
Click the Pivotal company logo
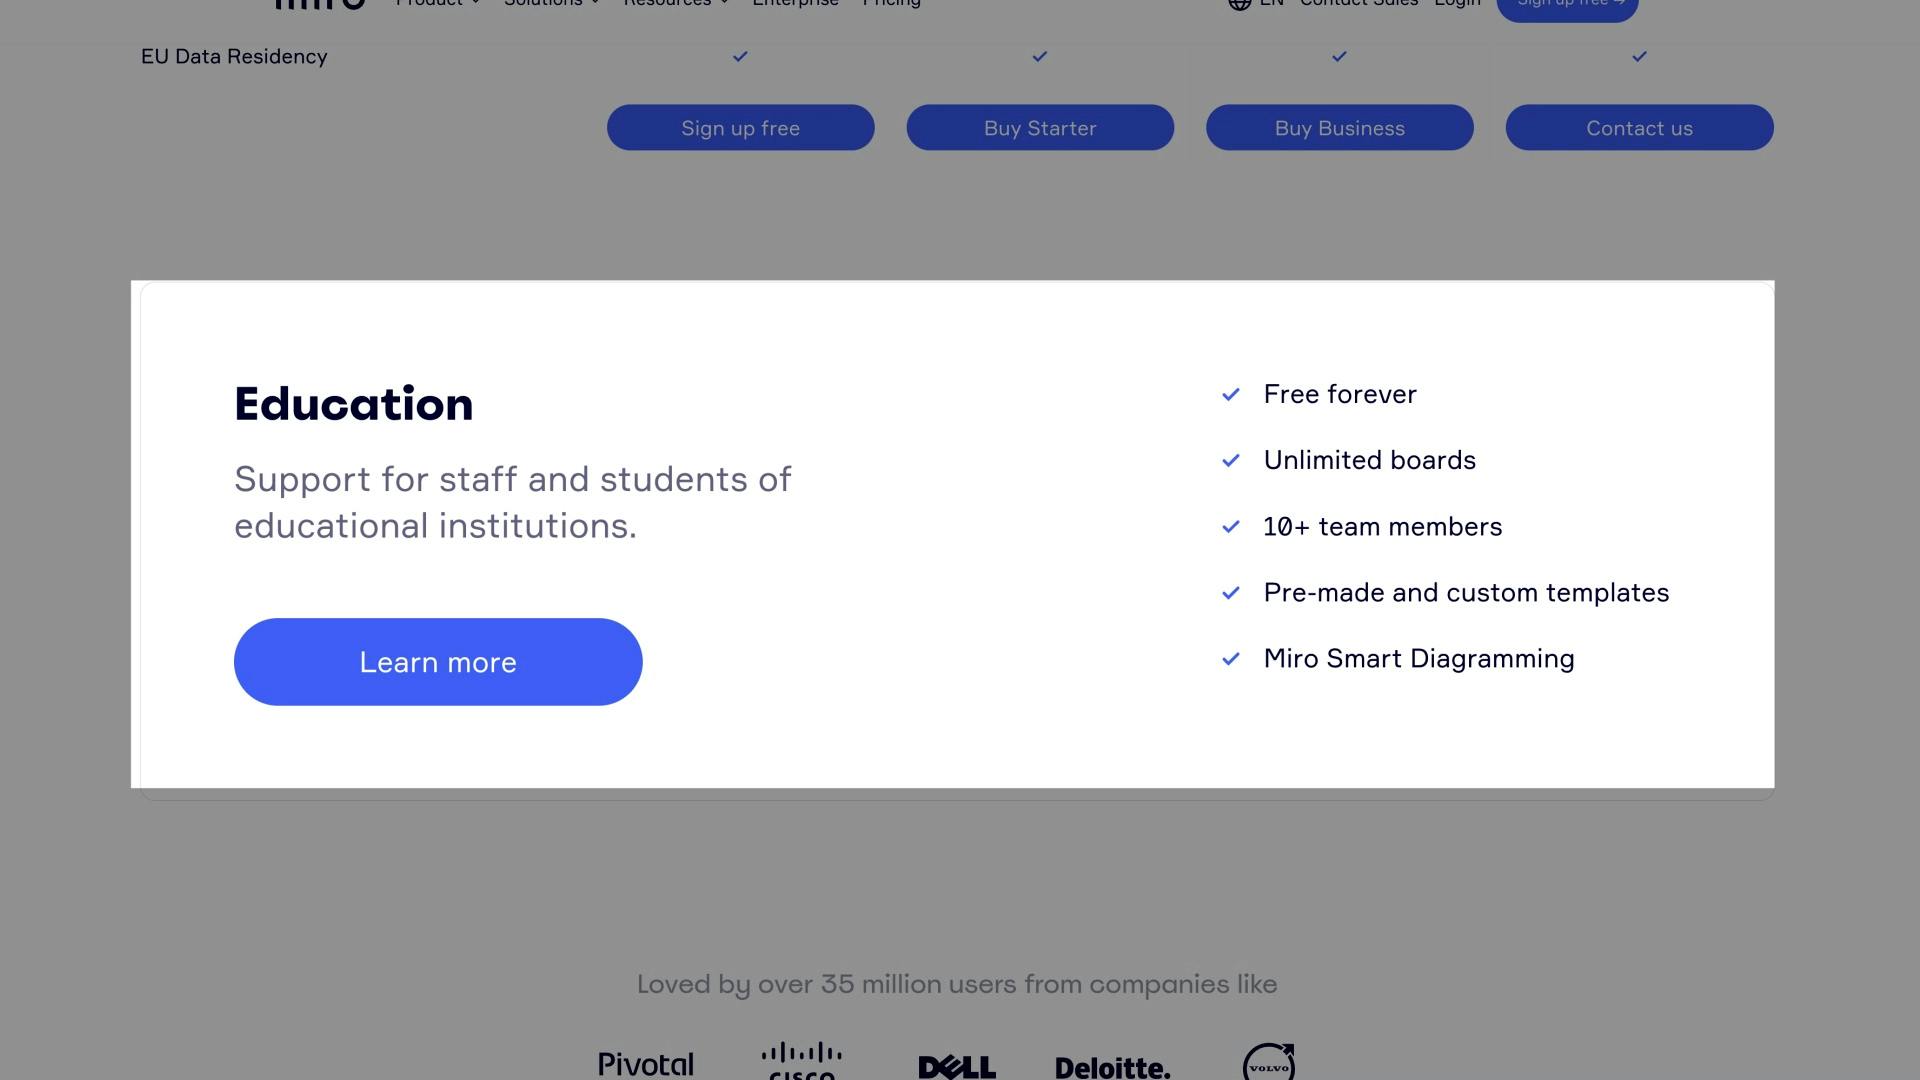pyautogui.click(x=645, y=1063)
